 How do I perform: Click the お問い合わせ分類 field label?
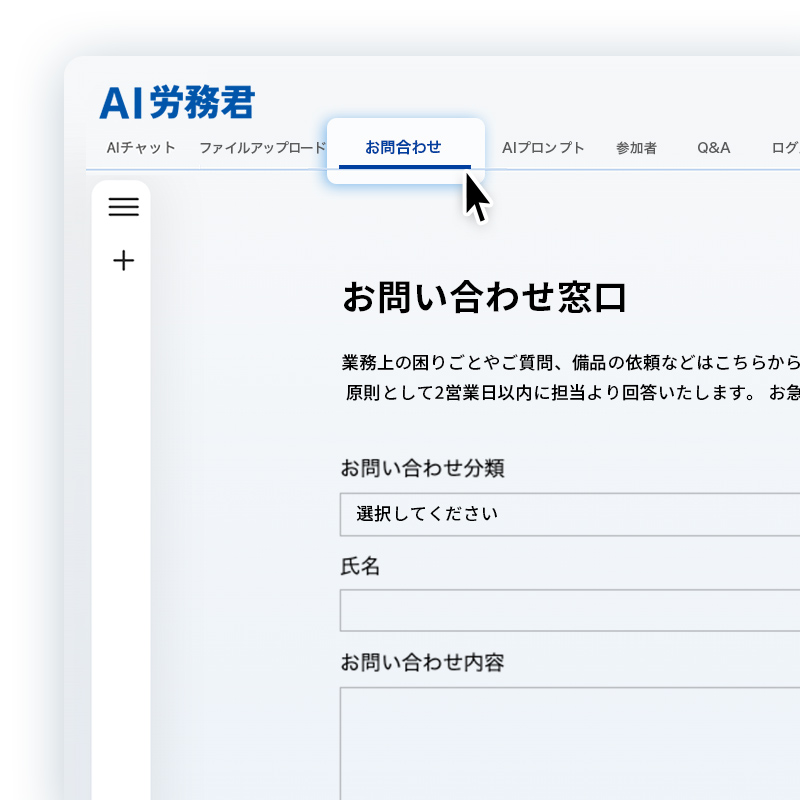pyautogui.click(x=422, y=468)
